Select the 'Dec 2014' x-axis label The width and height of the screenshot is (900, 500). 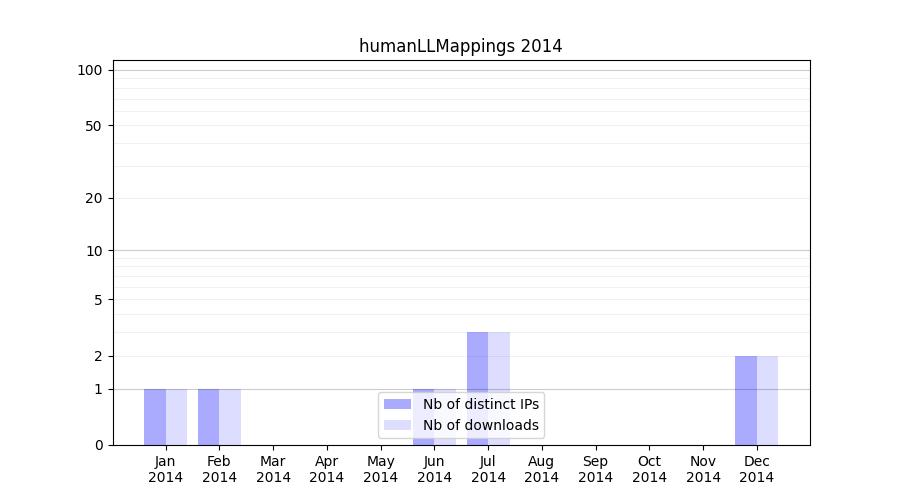coord(756,469)
